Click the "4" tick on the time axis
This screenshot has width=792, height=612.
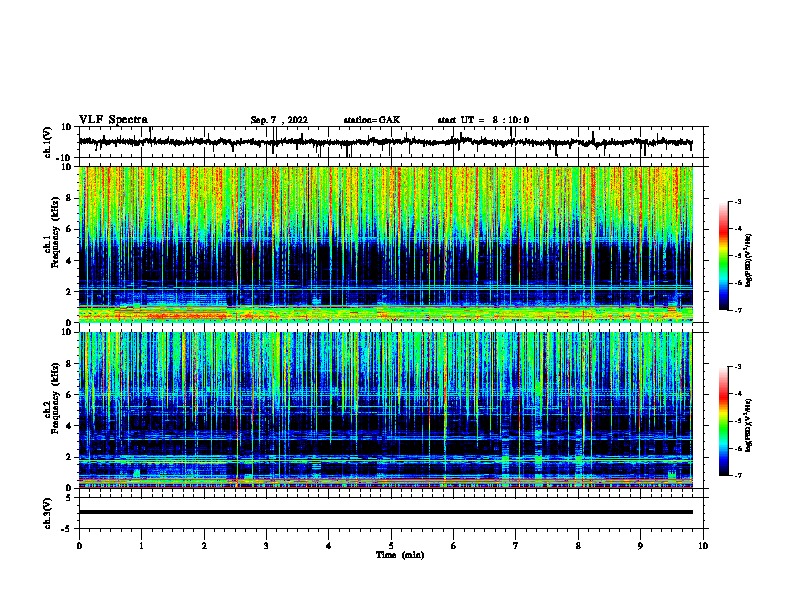(x=329, y=546)
